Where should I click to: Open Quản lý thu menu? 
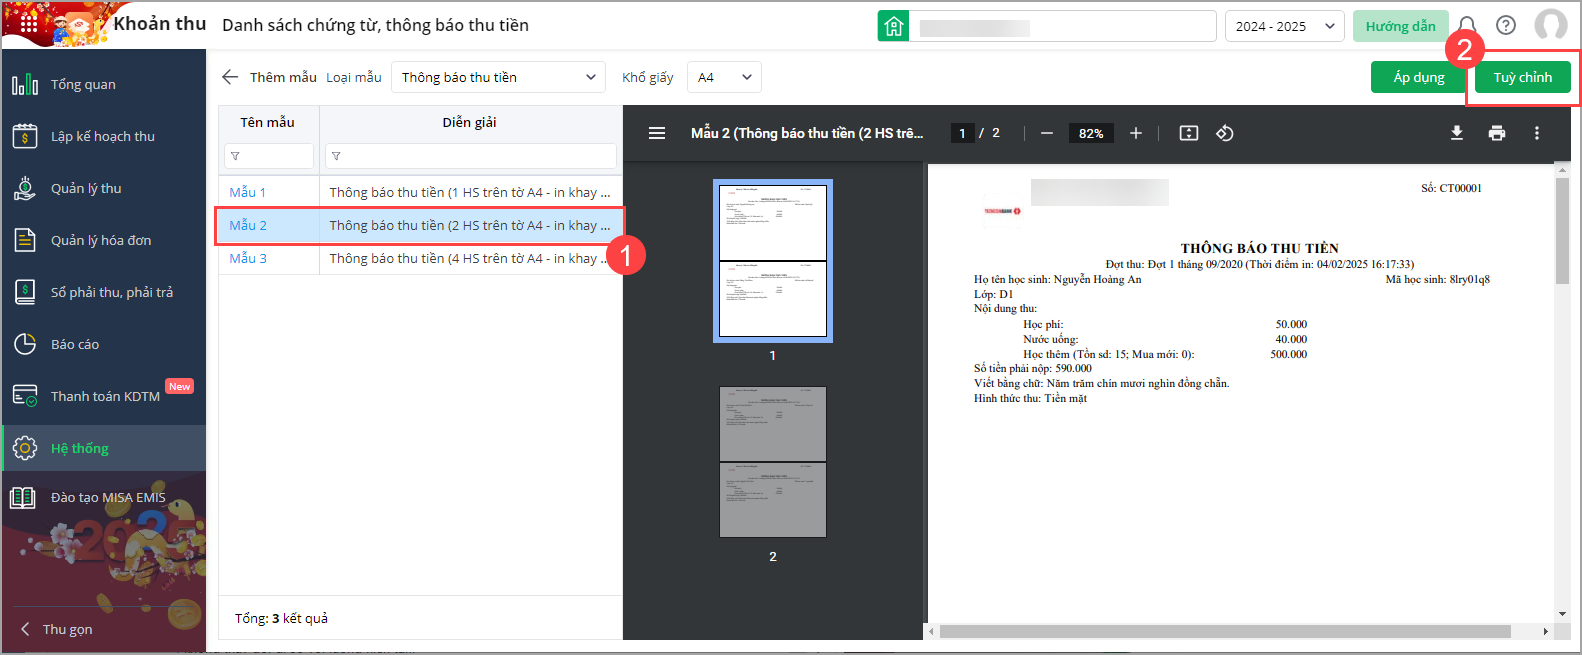(104, 188)
